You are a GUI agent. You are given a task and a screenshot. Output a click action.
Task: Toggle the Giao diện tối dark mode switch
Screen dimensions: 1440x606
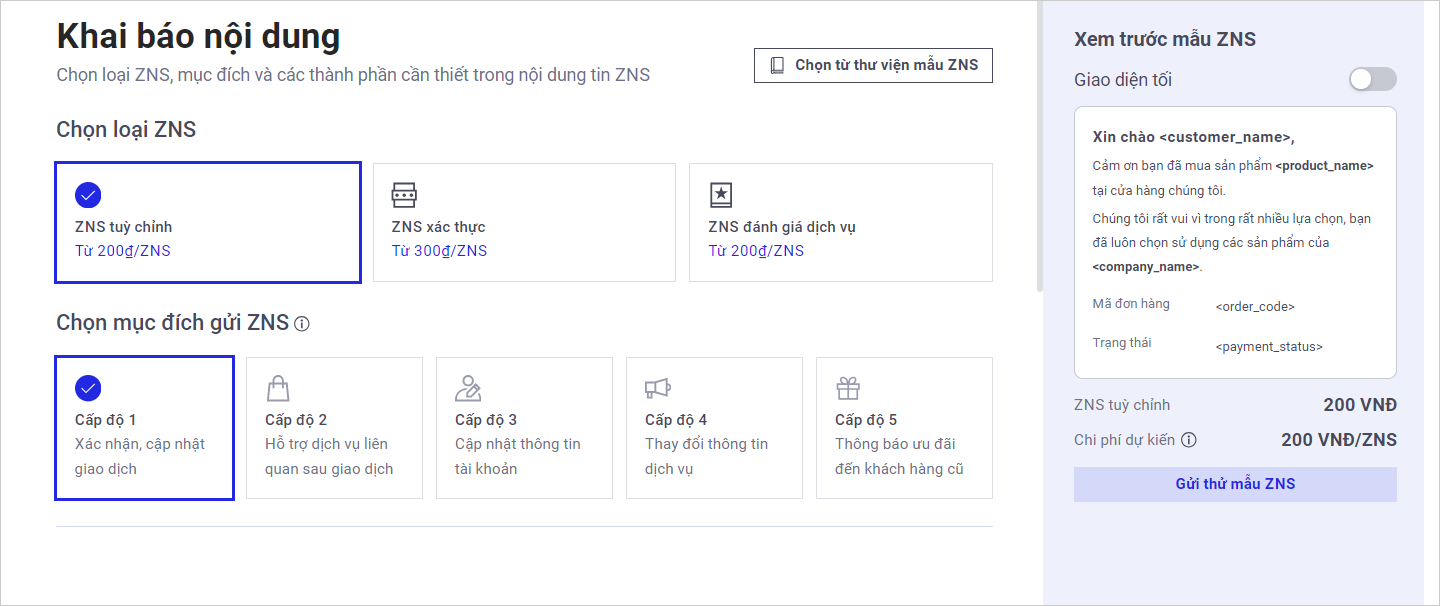[1372, 80]
